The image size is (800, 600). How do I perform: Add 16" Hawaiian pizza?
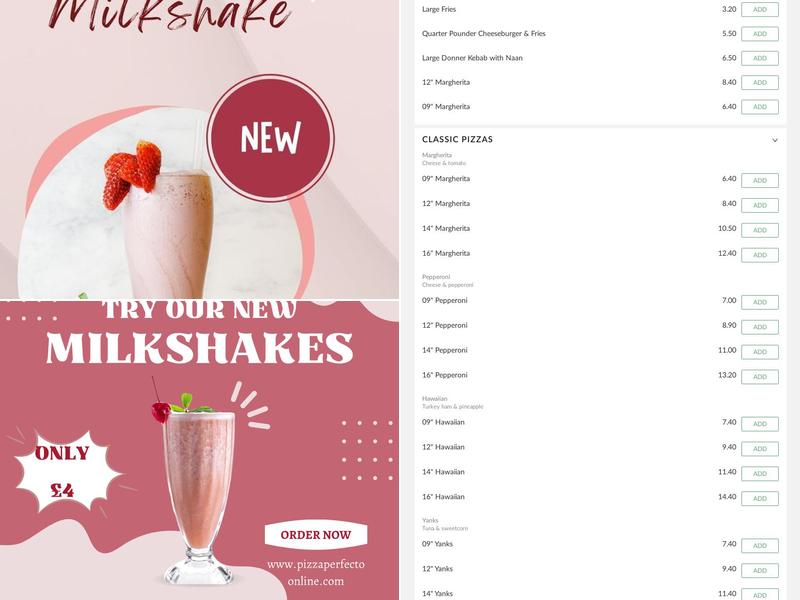tap(760, 498)
